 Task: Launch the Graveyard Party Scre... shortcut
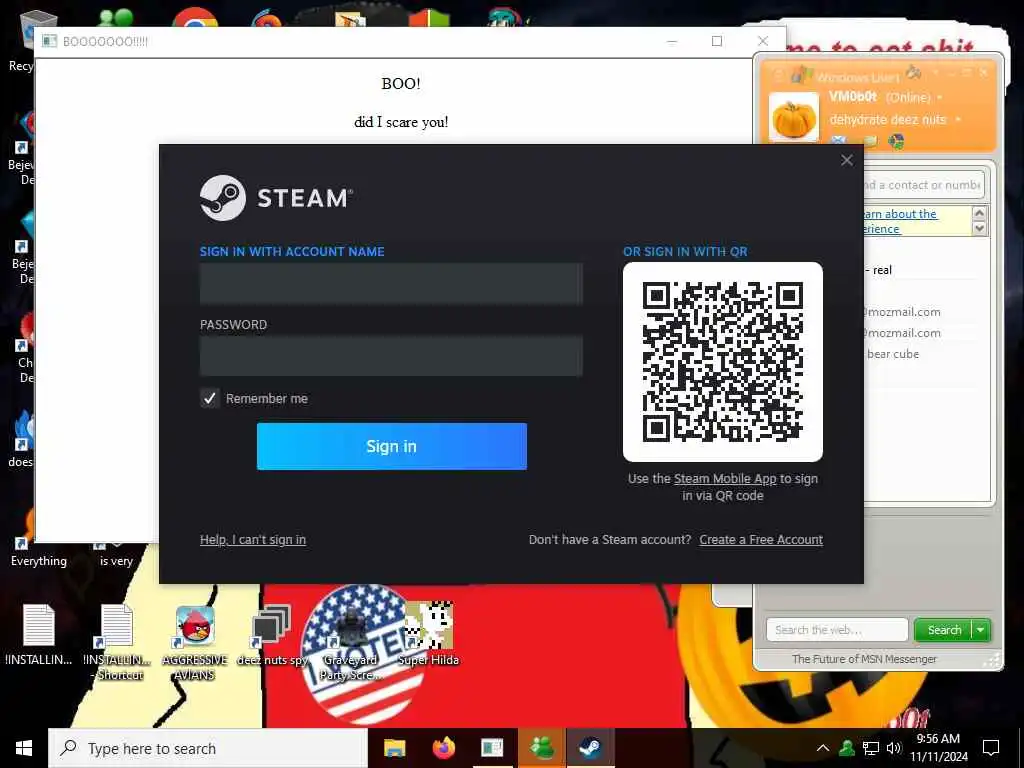click(x=351, y=643)
